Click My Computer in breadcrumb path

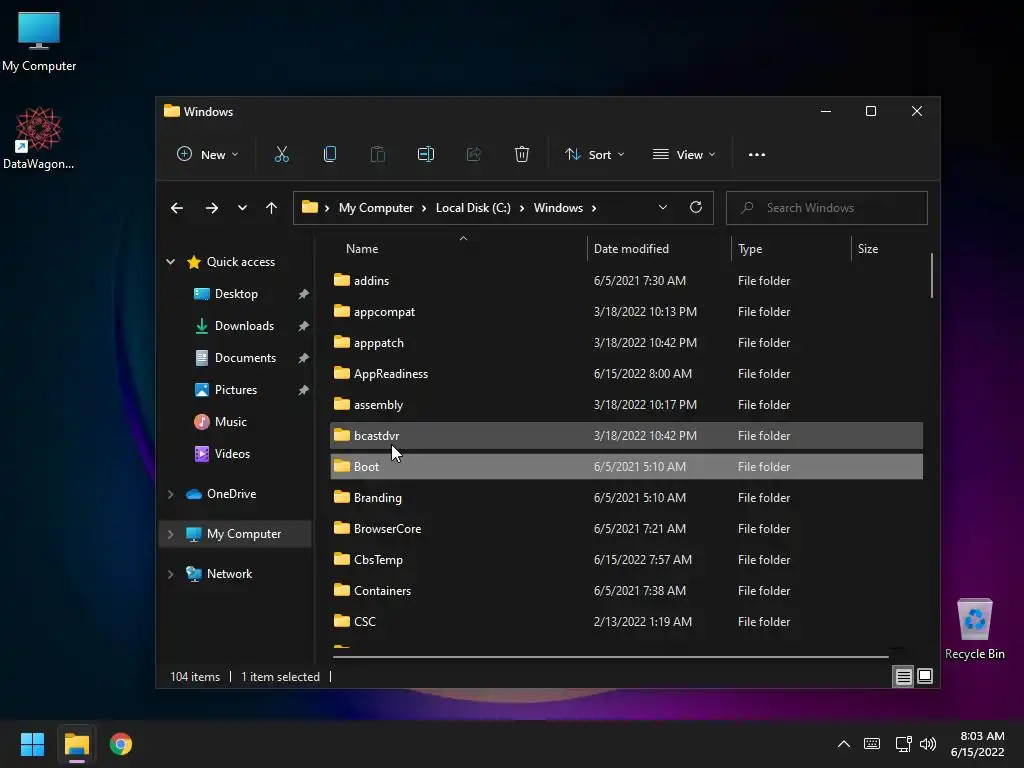click(x=376, y=208)
